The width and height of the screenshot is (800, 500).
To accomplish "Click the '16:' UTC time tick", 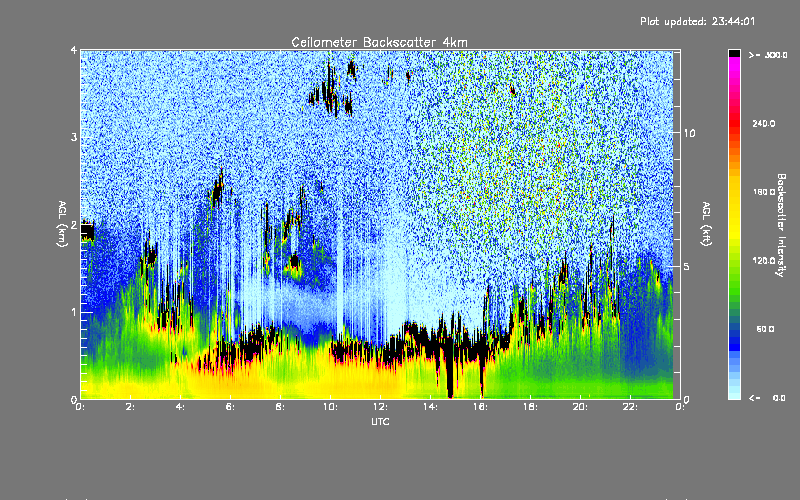I will [x=480, y=407].
